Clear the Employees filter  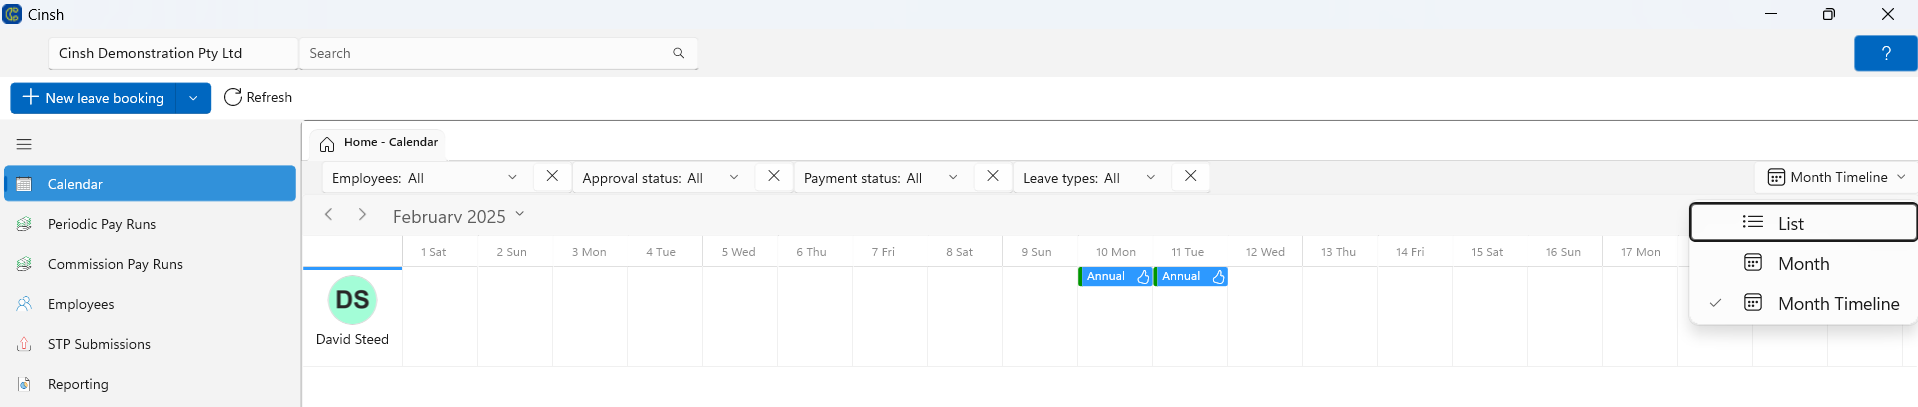pos(552,177)
